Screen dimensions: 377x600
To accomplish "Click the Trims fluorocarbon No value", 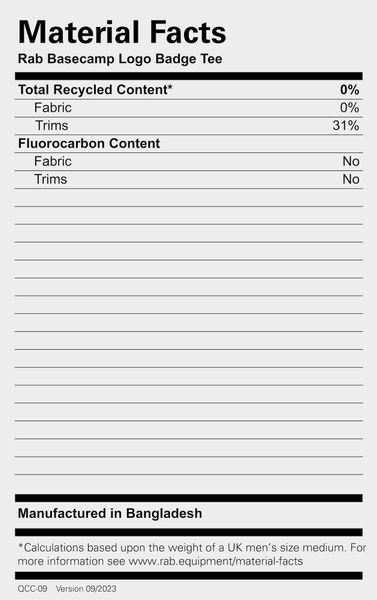I will point(351,179).
